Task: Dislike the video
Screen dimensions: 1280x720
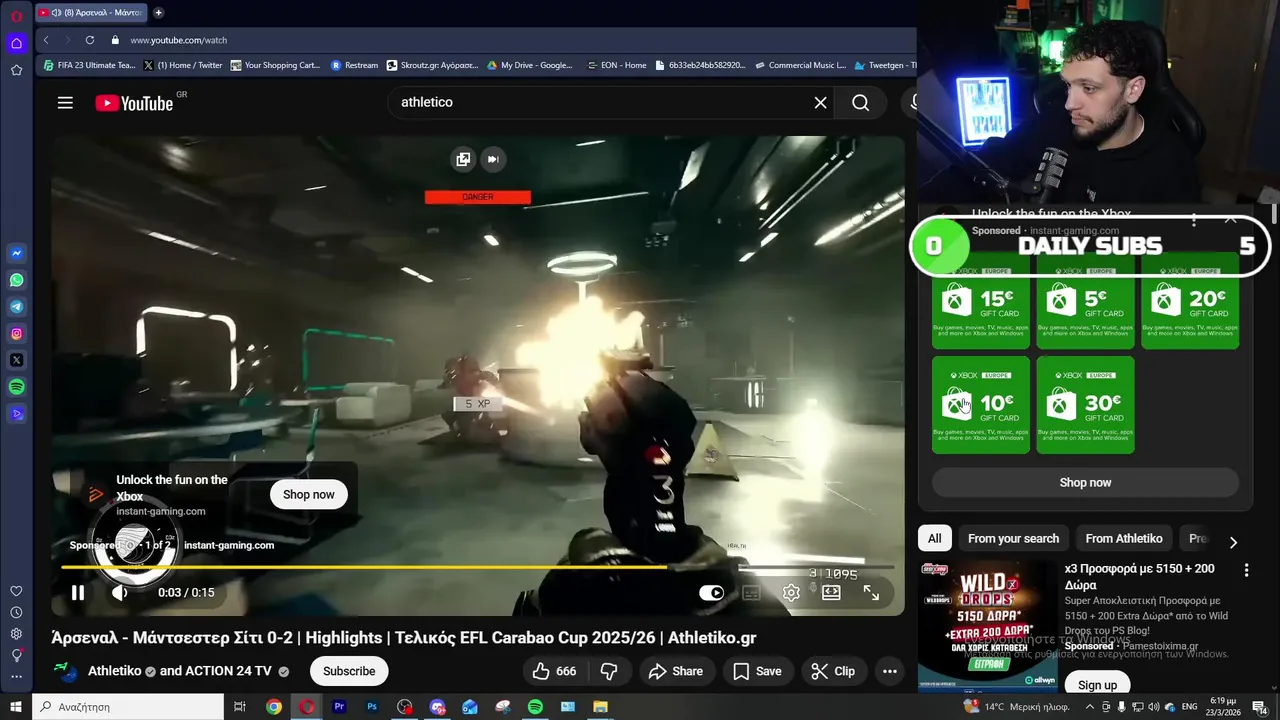Action: click(609, 671)
